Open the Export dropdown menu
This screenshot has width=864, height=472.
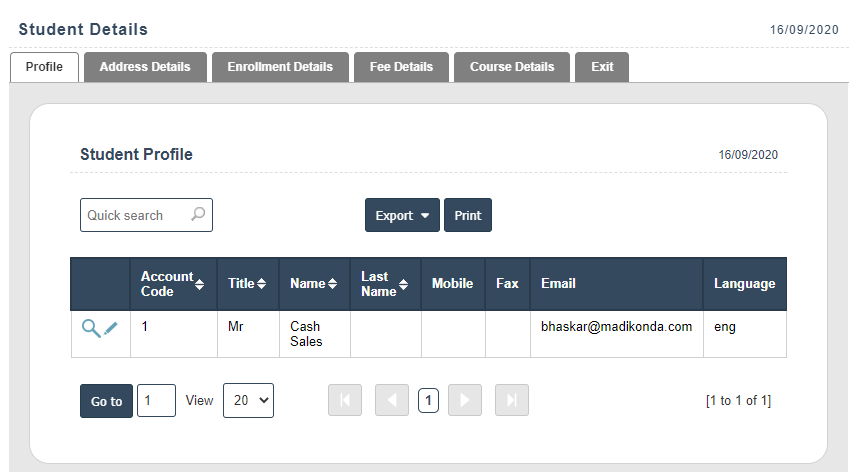402,215
